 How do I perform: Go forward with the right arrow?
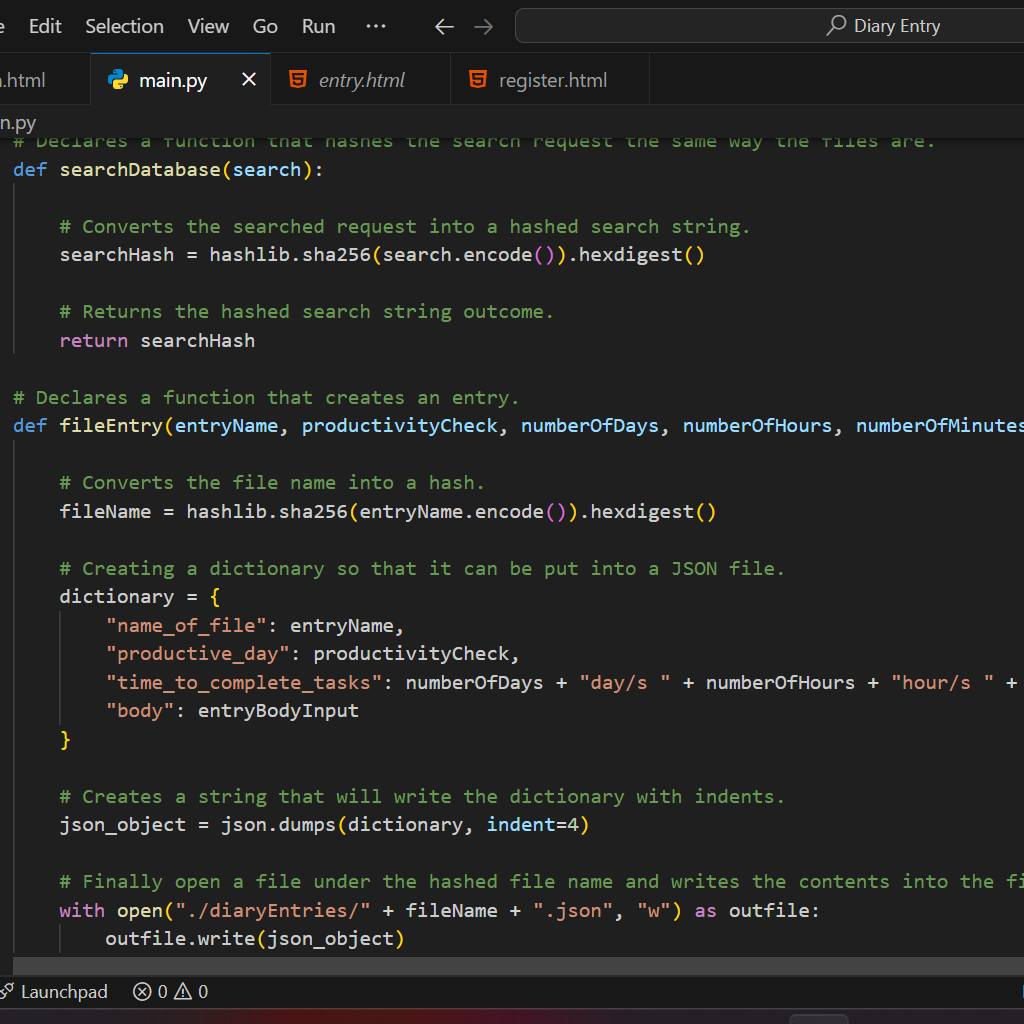[483, 27]
